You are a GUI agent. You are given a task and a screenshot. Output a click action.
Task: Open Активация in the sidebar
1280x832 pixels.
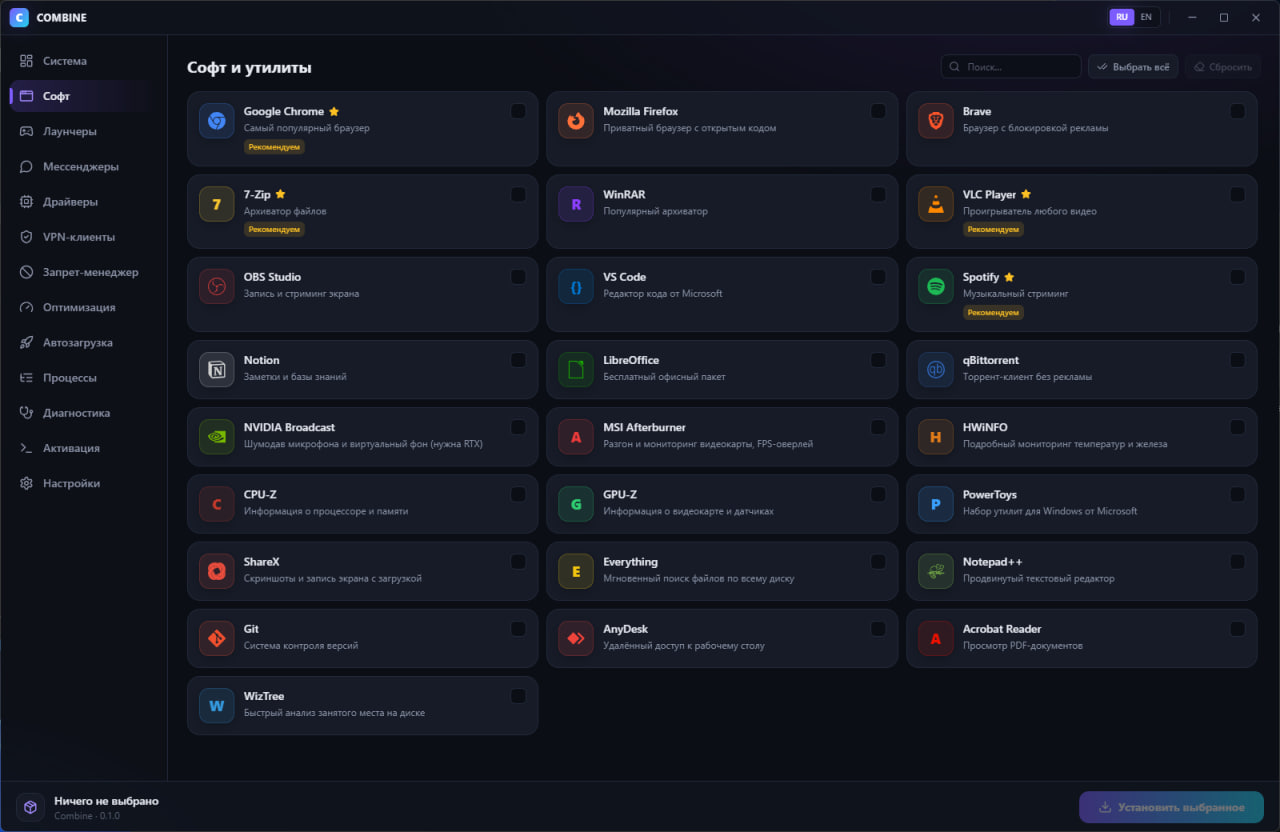click(83, 448)
